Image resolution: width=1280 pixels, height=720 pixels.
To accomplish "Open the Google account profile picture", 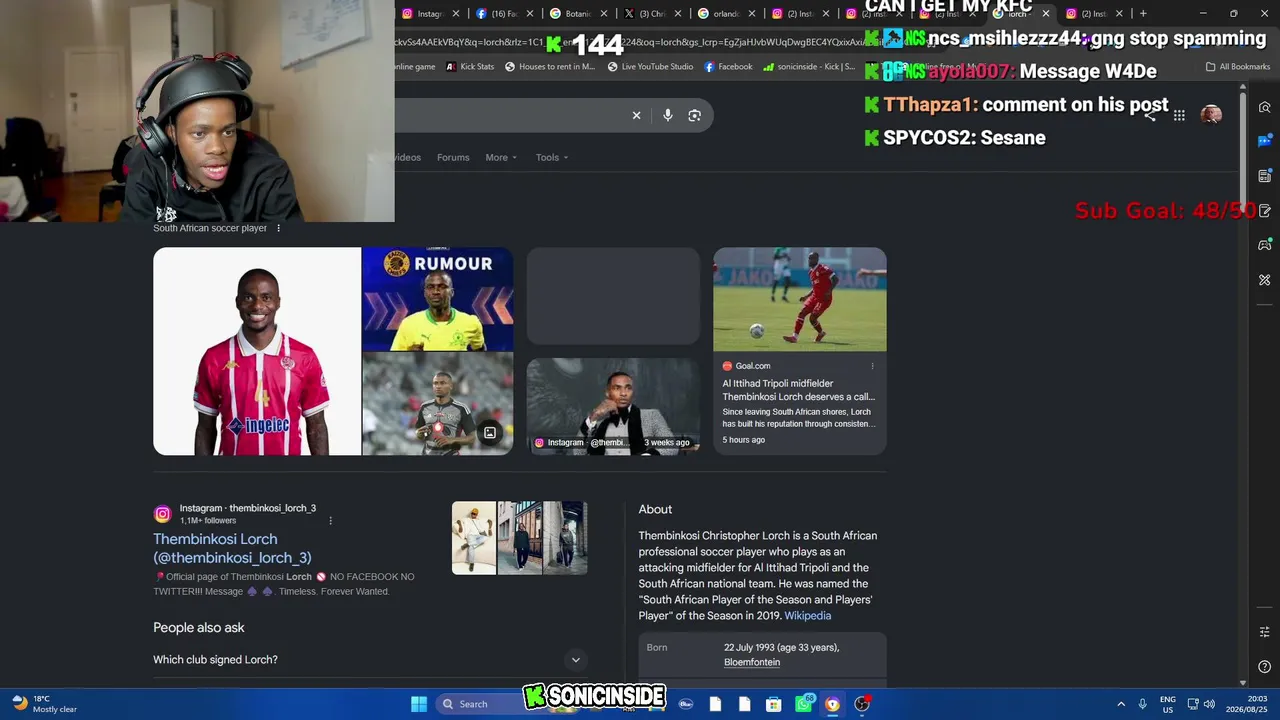I will point(1211,114).
